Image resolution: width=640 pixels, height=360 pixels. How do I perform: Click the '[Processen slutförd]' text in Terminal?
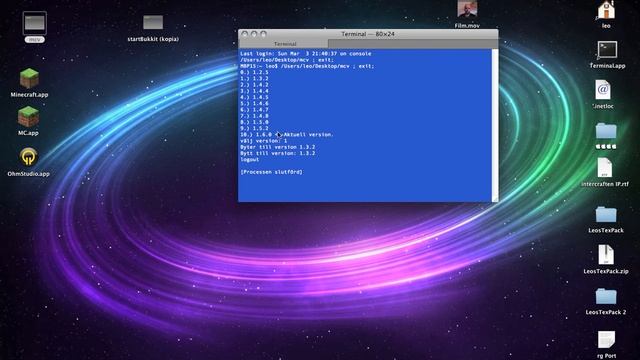point(271,172)
